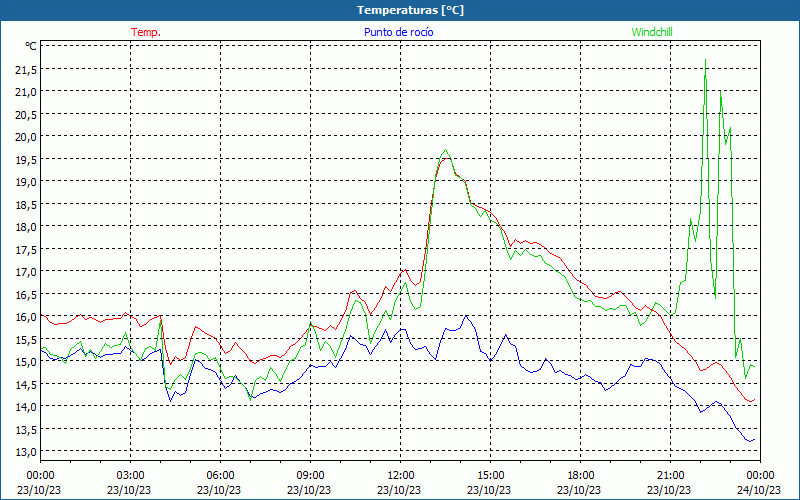
Task: Click the 20,5 y-axis value
Action: click(x=26, y=115)
